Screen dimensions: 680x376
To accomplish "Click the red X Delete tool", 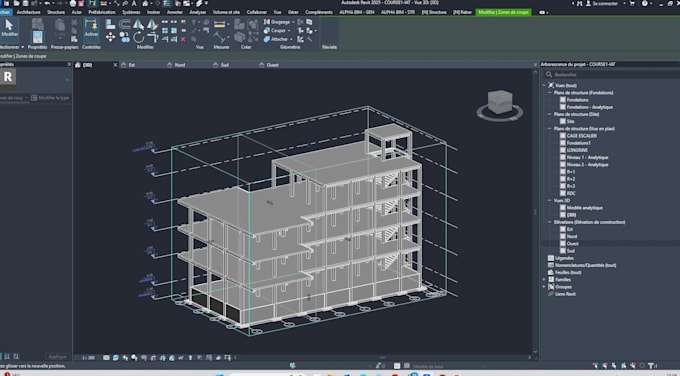I will click(183, 39).
